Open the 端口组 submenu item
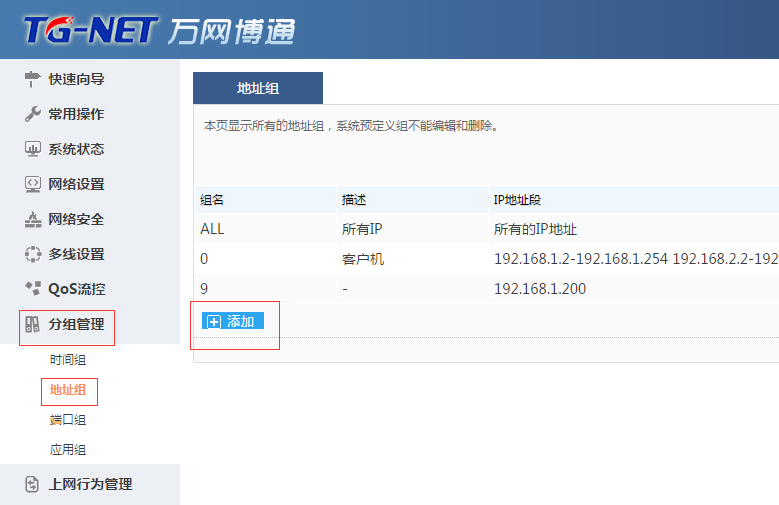Viewport: 779px width, 505px height. click(68, 420)
